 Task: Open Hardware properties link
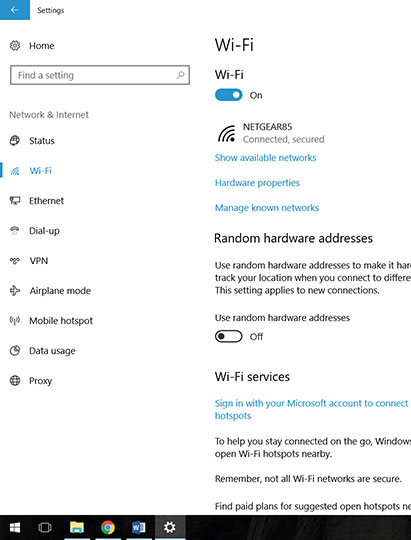[x=257, y=183]
